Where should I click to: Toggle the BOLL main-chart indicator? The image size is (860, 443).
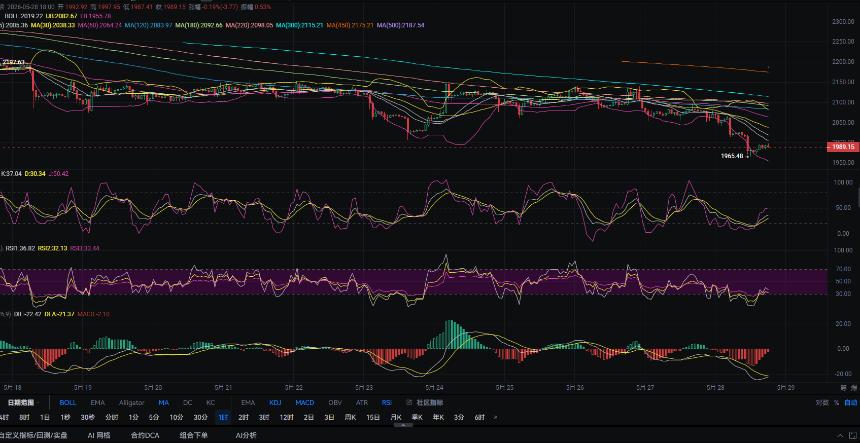click(68, 402)
